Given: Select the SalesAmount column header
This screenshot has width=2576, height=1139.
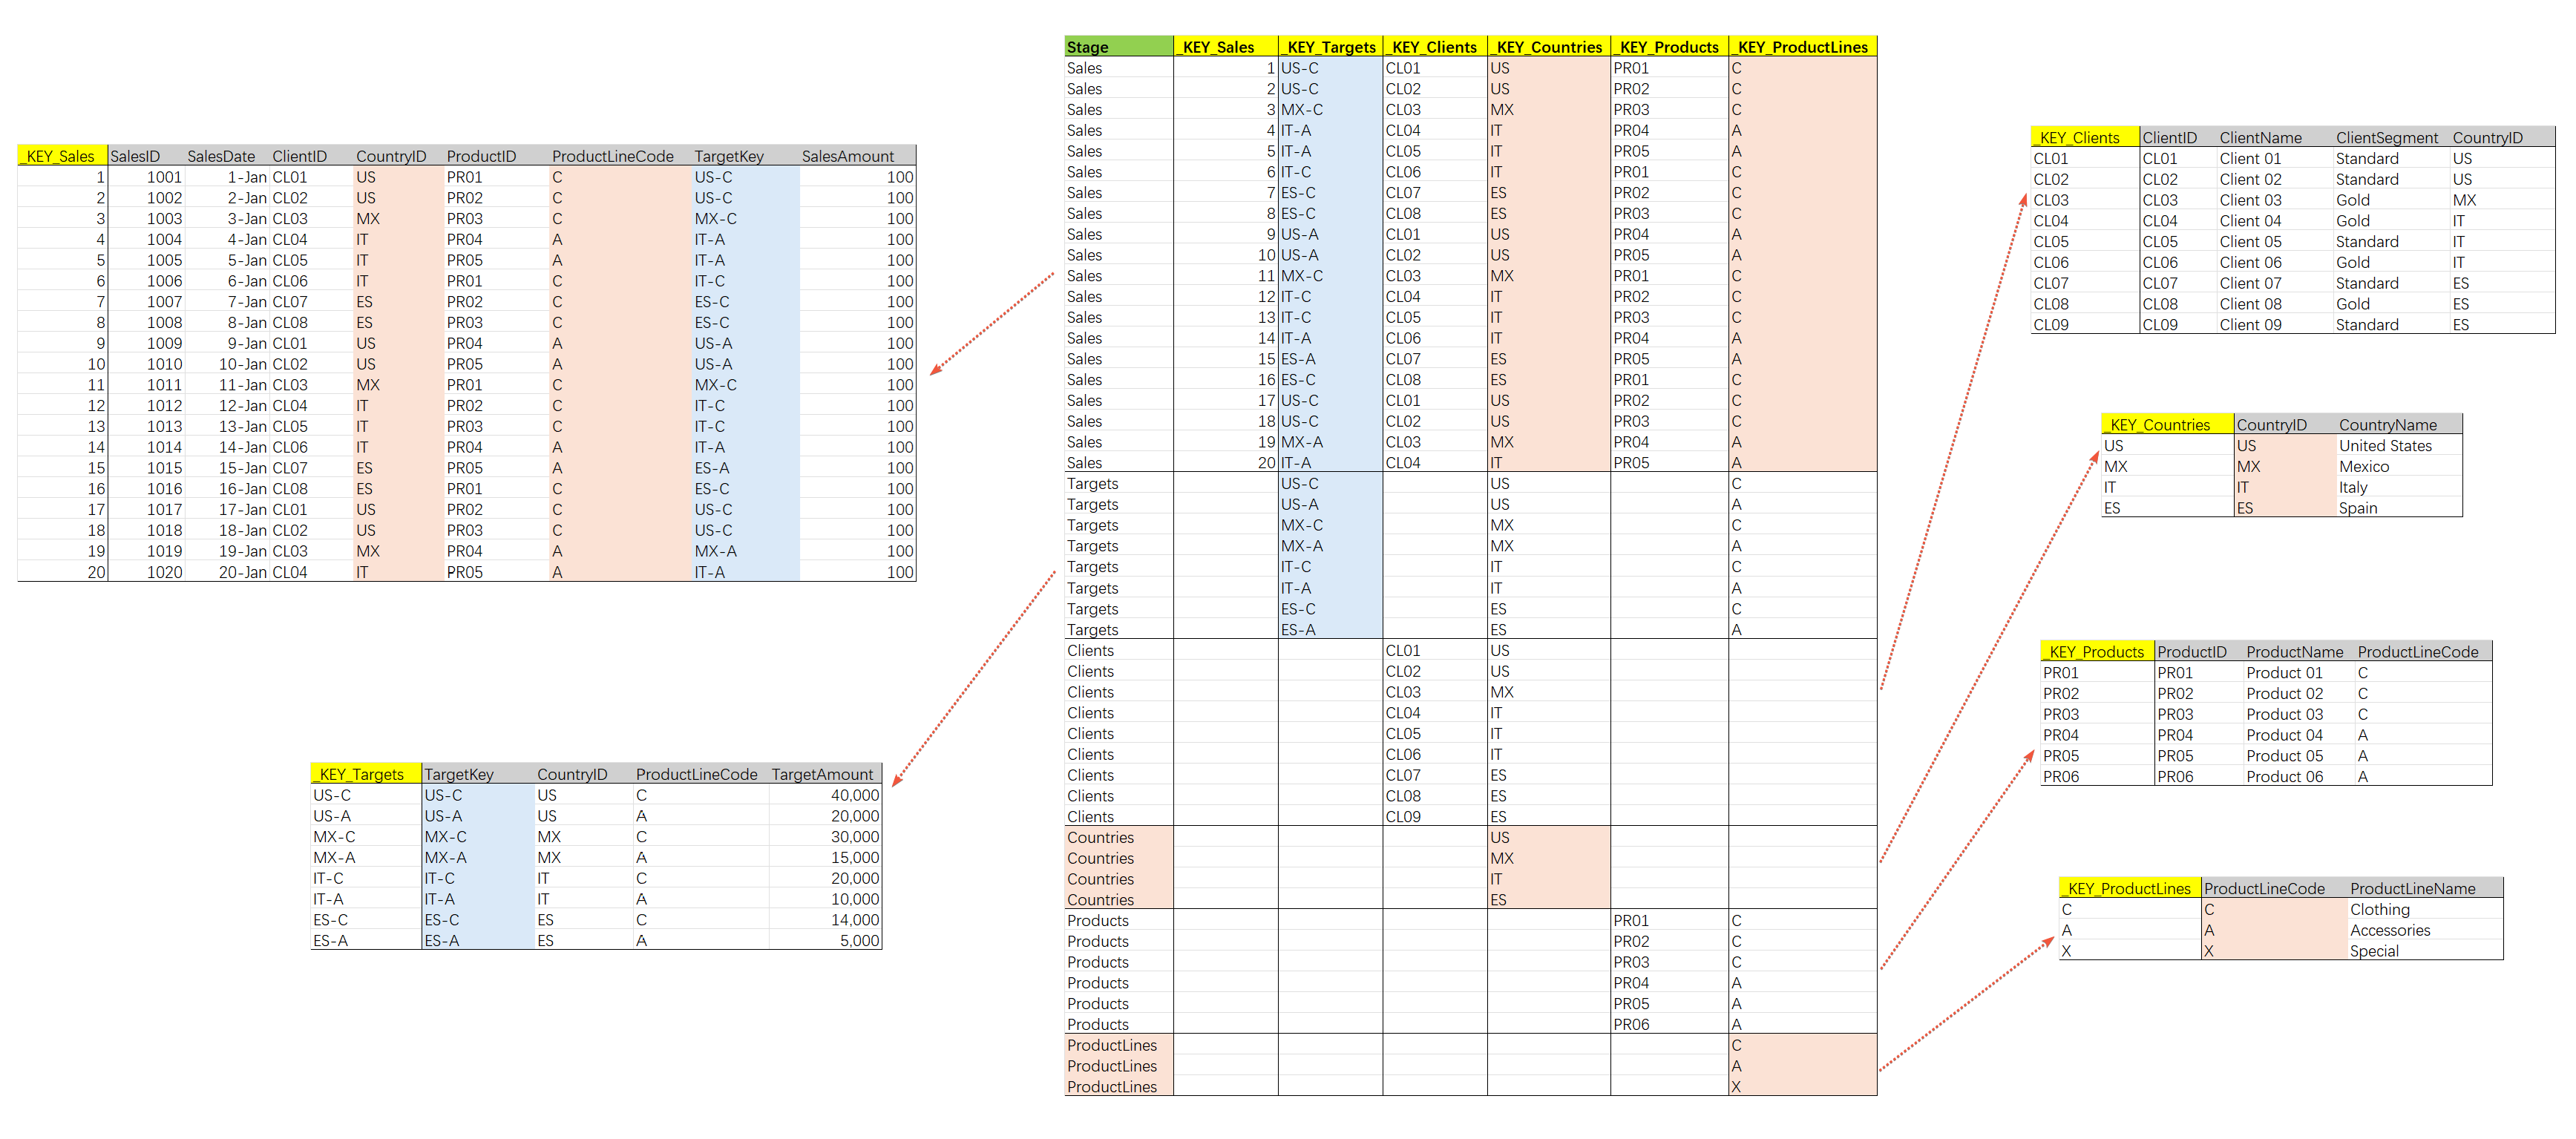Looking at the screenshot, I should [x=847, y=156].
